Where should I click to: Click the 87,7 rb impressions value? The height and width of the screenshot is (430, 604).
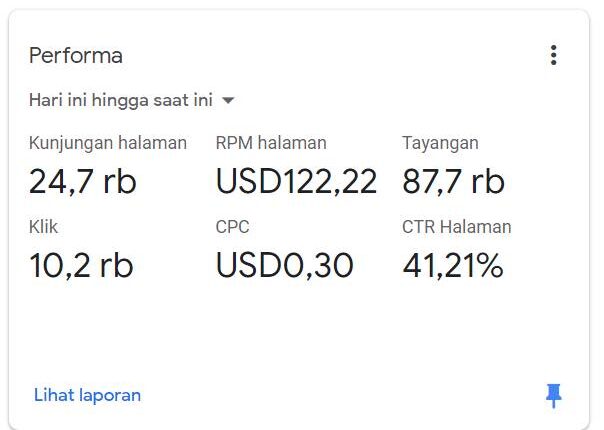(453, 181)
